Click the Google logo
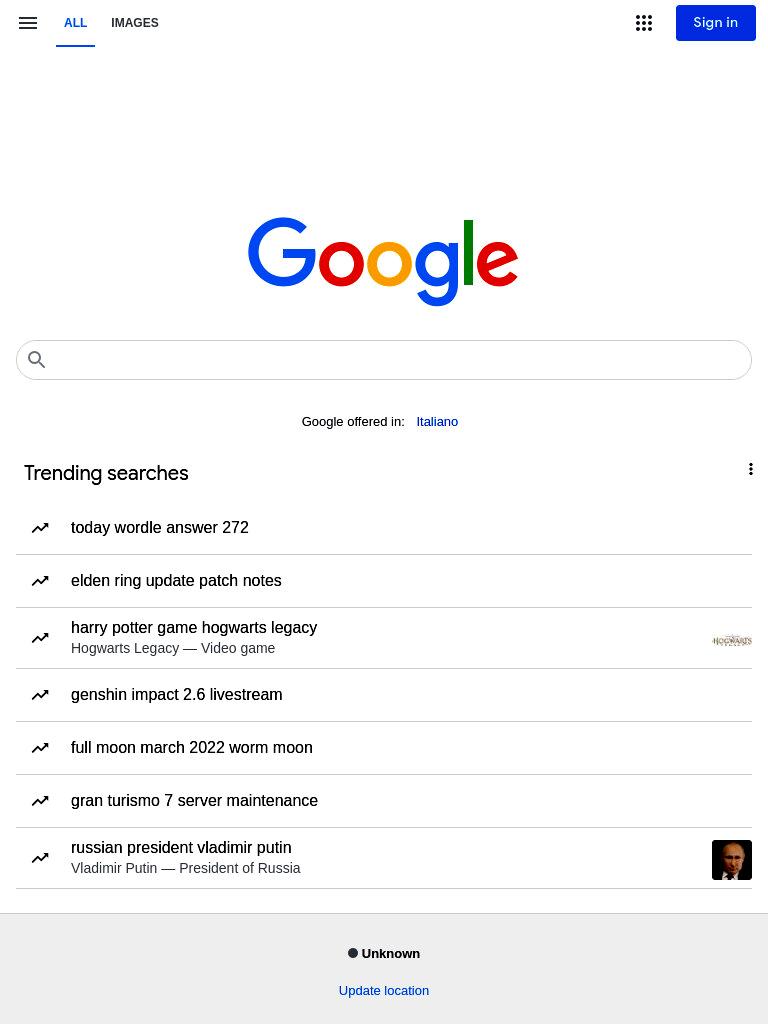The height and width of the screenshot is (1024, 768). [383, 261]
